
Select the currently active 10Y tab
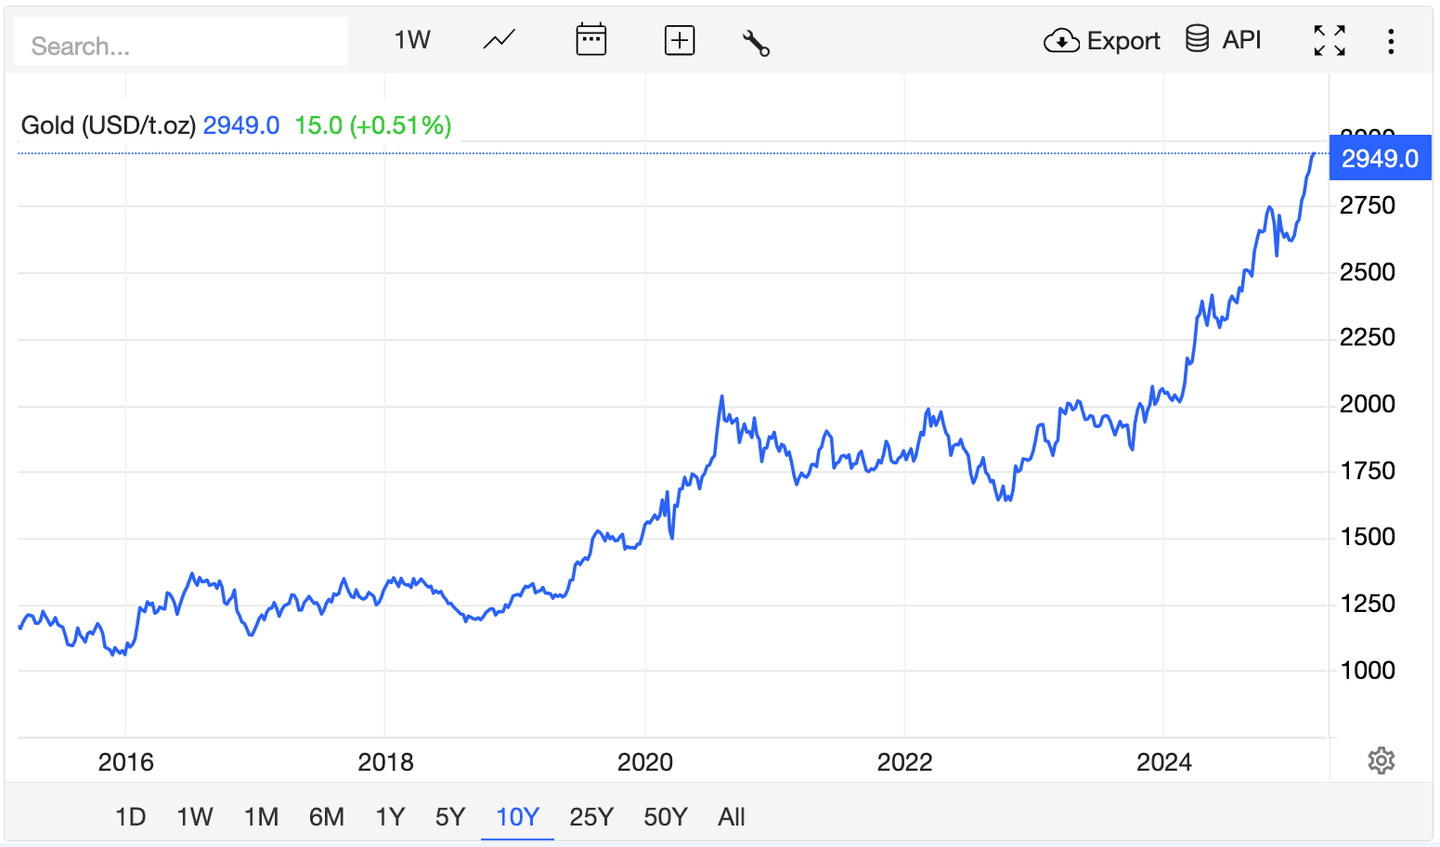pyautogui.click(x=517, y=817)
